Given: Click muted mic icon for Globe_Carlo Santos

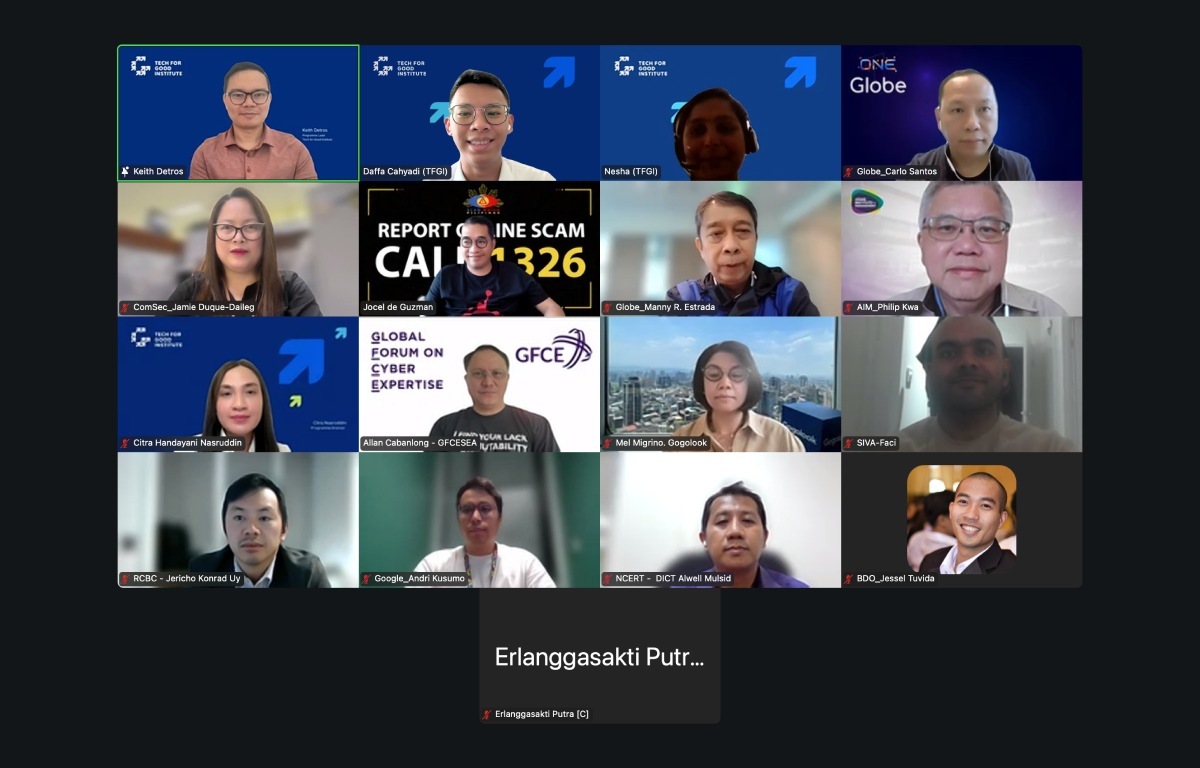Looking at the screenshot, I should [x=849, y=172].
